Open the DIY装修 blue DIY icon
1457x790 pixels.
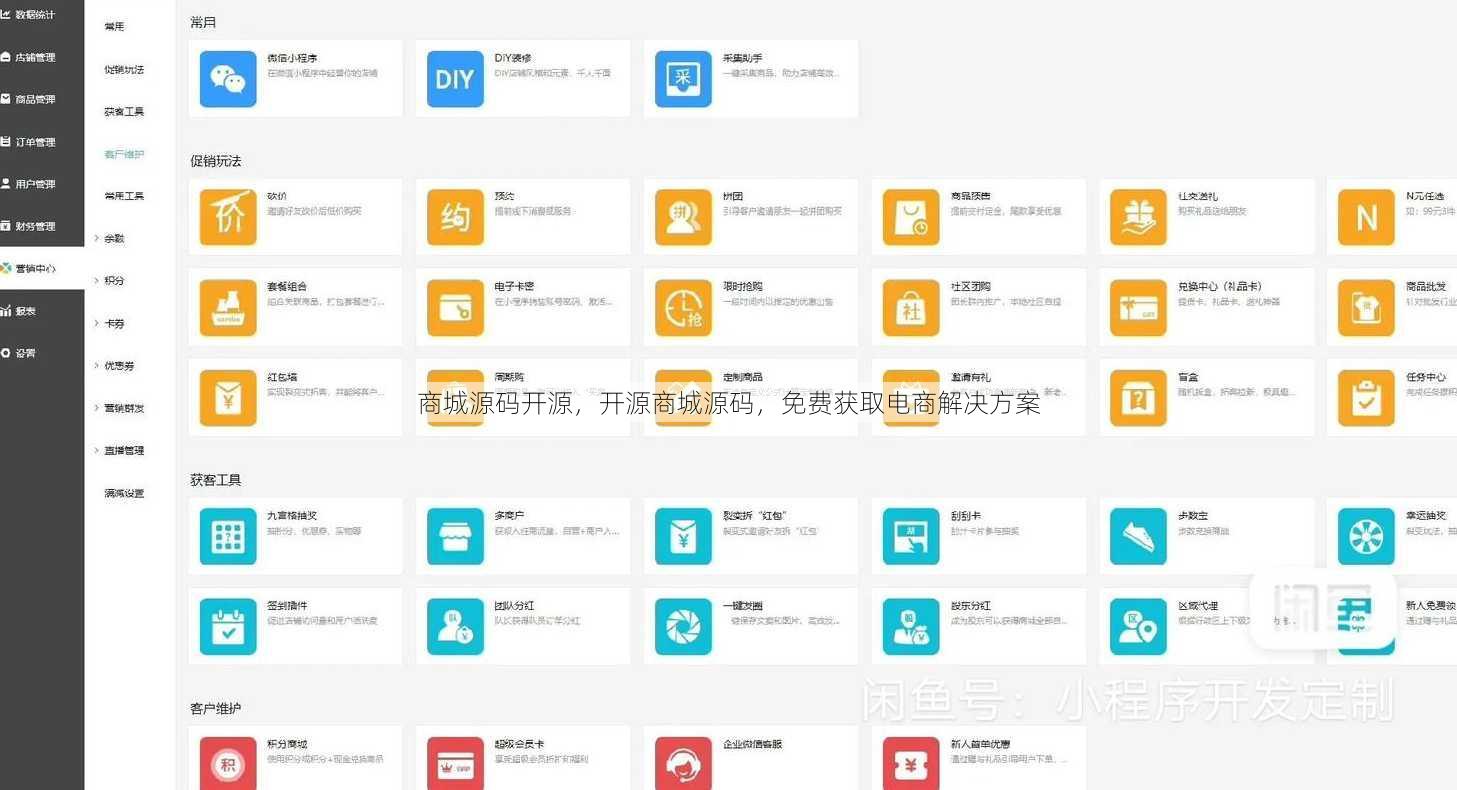click(455, 79)
